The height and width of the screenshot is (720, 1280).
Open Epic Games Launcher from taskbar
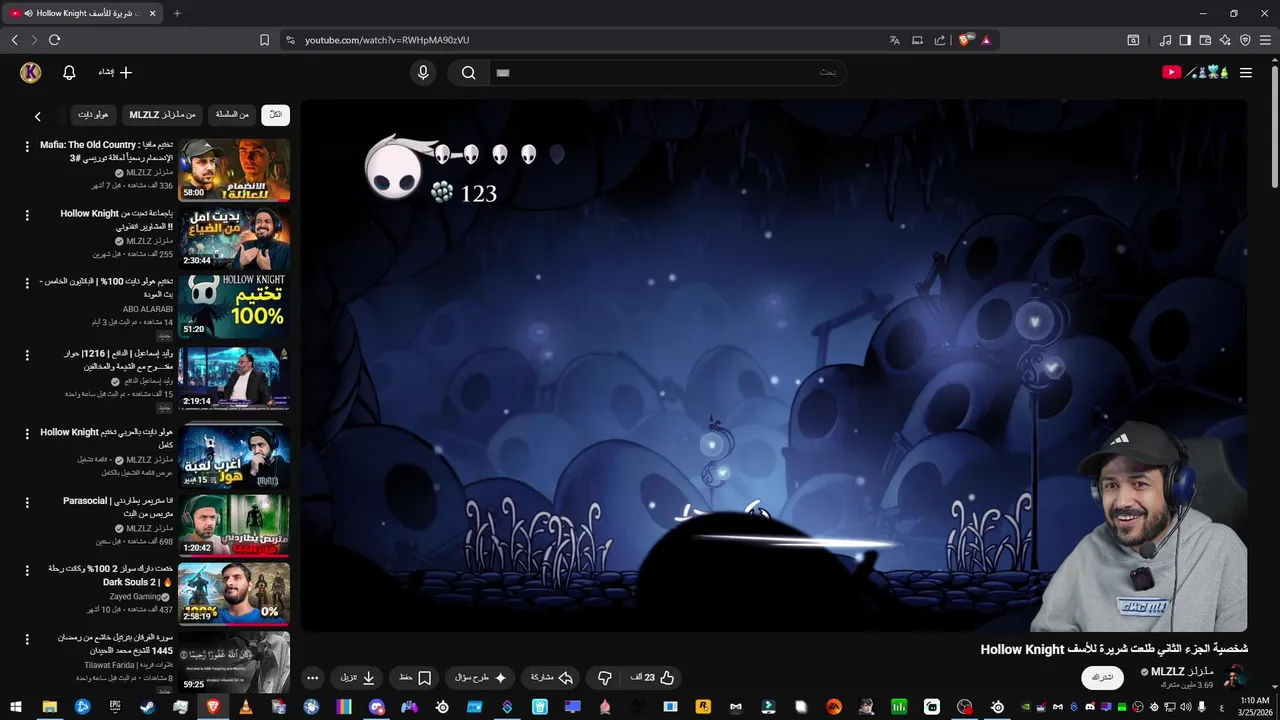tap(115, 706)
